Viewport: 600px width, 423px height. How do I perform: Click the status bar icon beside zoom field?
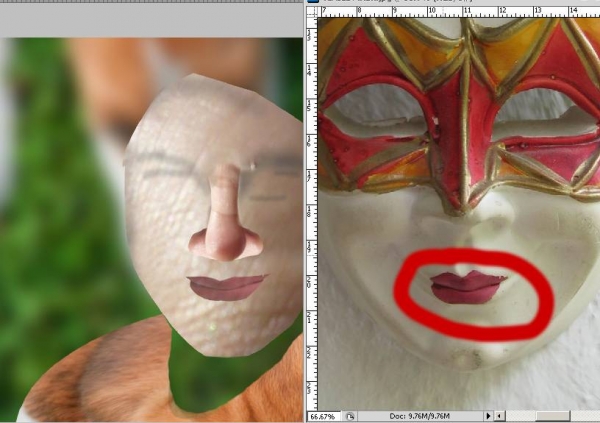350,416
